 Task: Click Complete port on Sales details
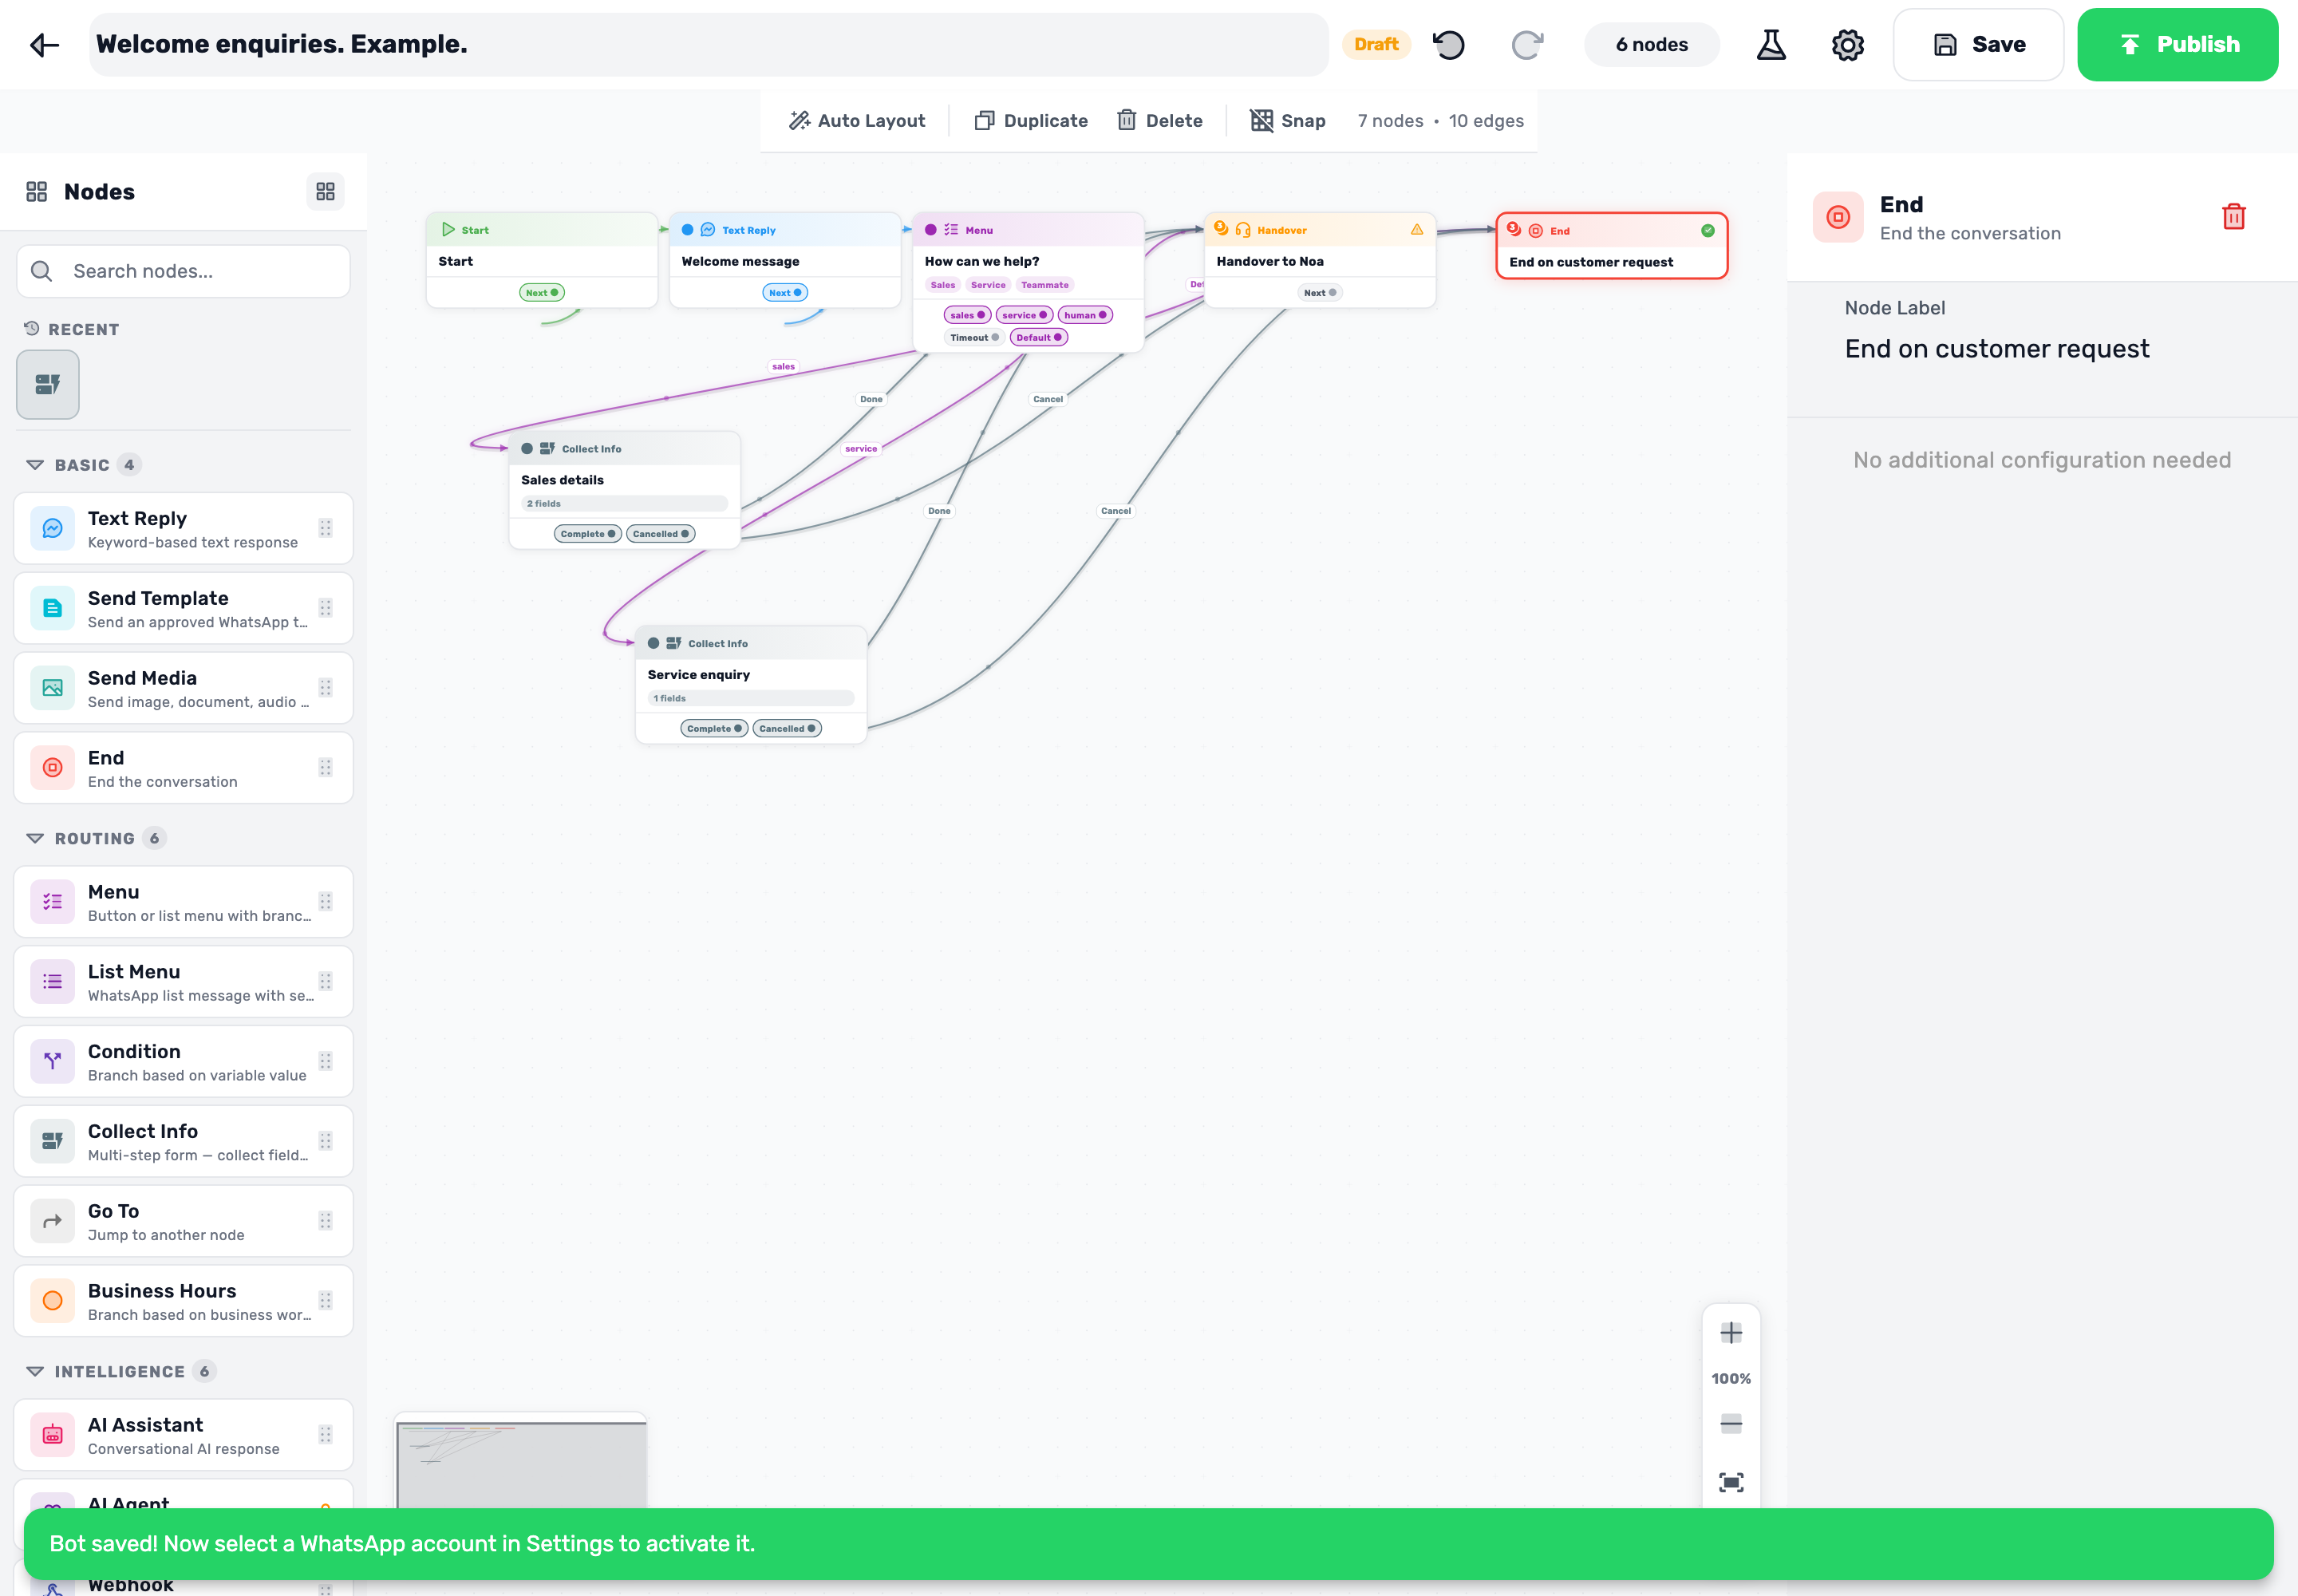point(588,534)
